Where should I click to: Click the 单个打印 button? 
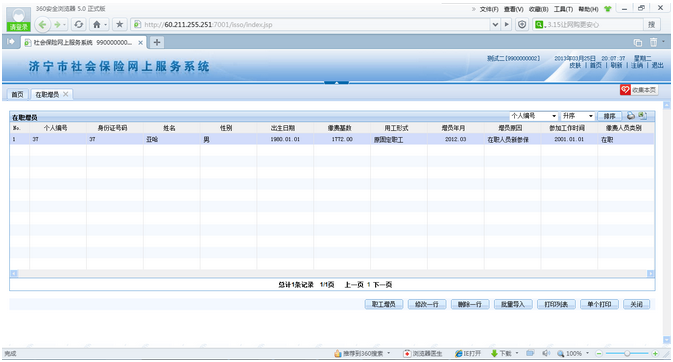[599, 304]
